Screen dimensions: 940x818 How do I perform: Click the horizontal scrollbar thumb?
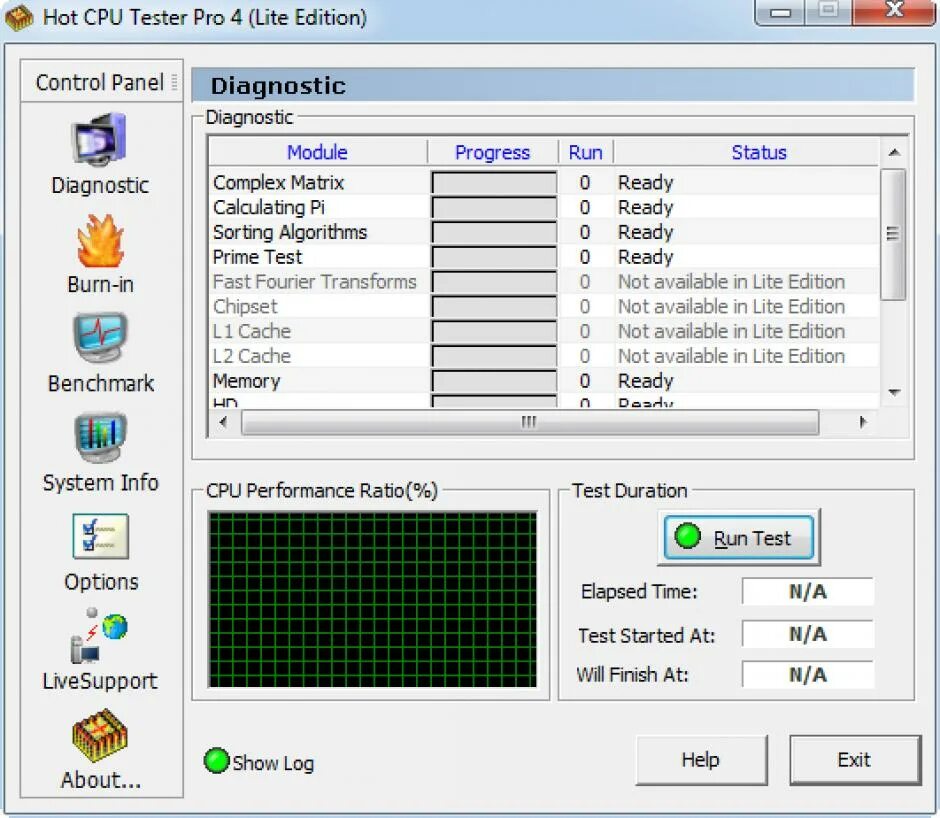tap(530, 422)
